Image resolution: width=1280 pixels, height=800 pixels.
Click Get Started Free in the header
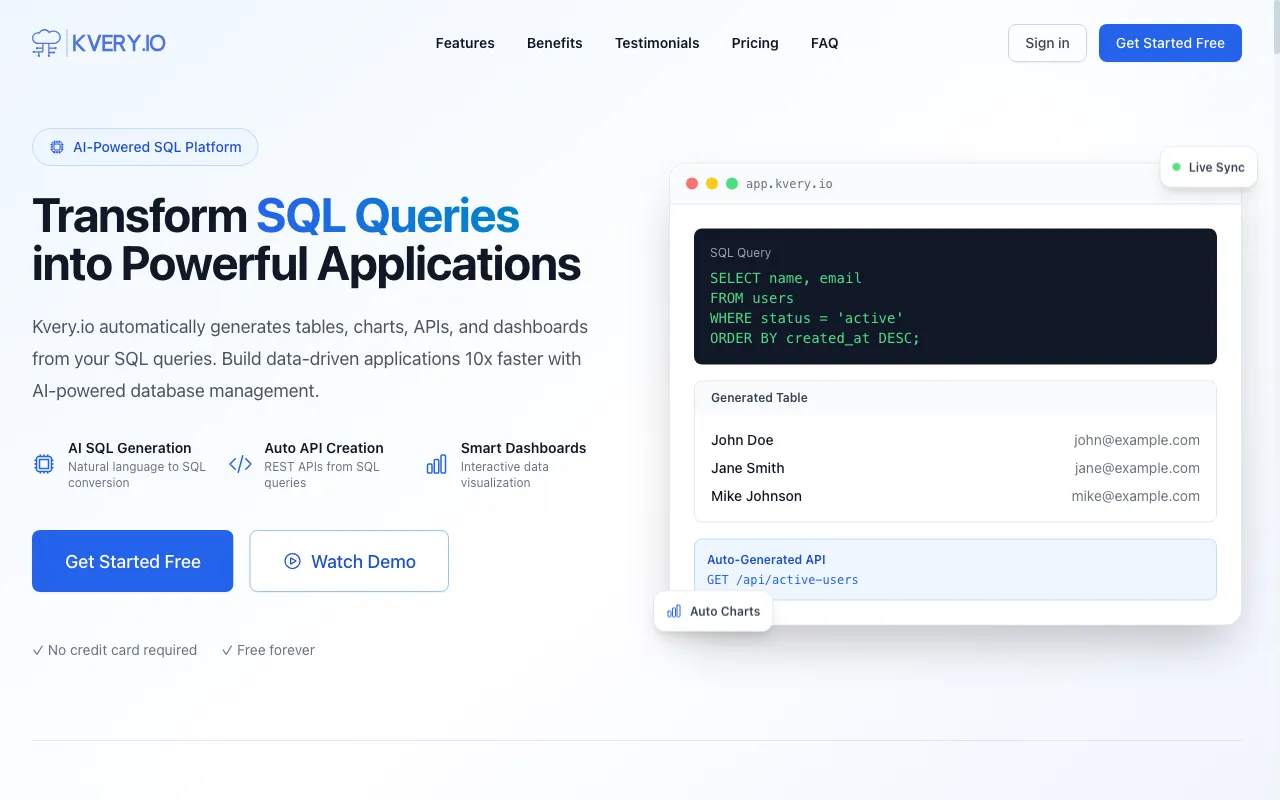click(1170, 43)
